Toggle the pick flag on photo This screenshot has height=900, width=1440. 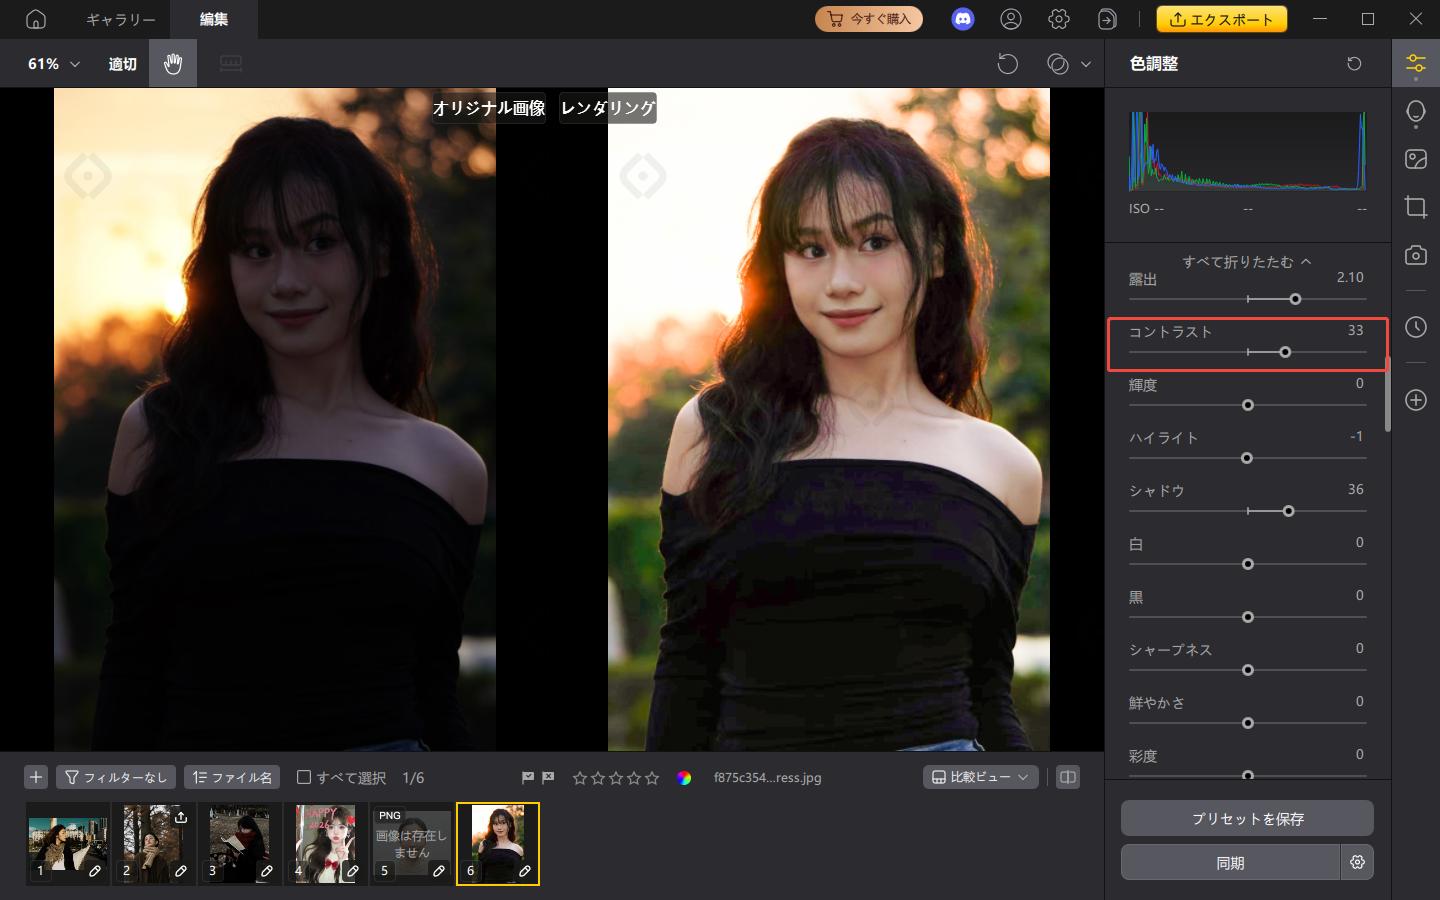coord(528,777)
